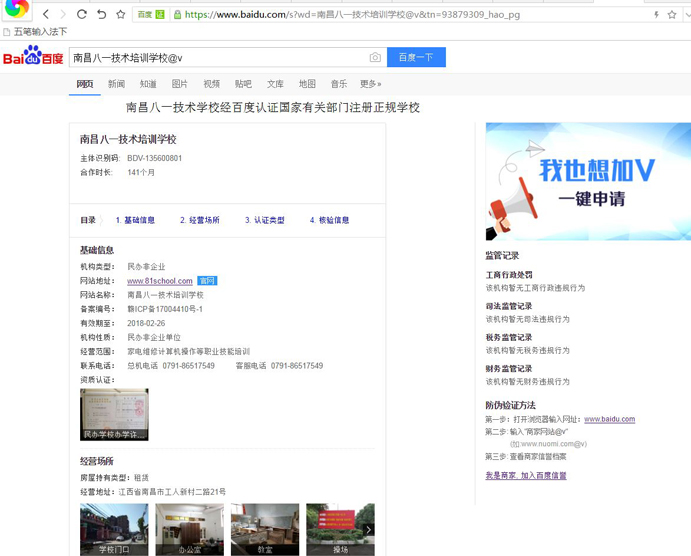This screenshot has height=556, width=691.
Task: Click the camera image-search icon
Action: pos(375,57)
